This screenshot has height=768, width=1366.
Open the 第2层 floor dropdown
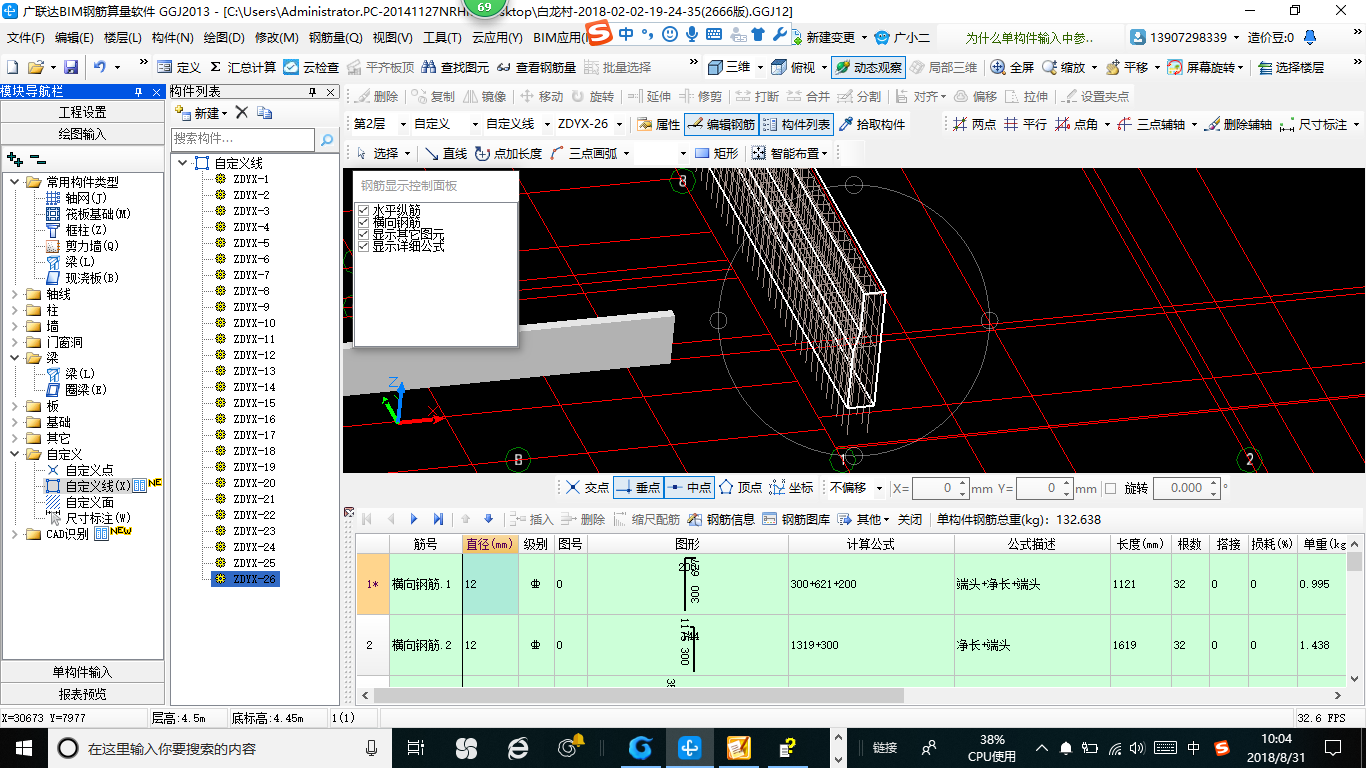coord(403,125)
